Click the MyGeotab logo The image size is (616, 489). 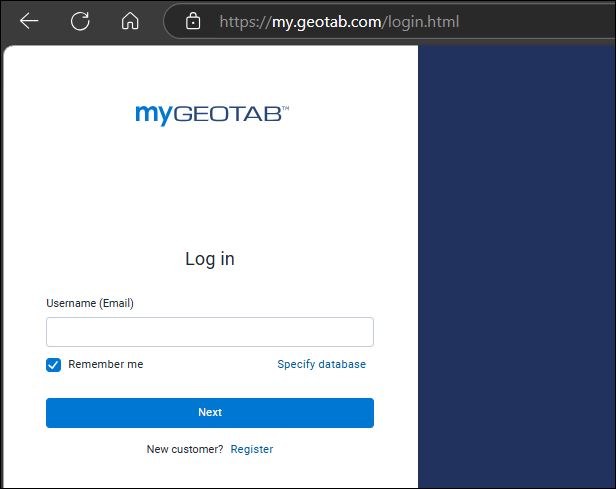(x=212, y=115)
